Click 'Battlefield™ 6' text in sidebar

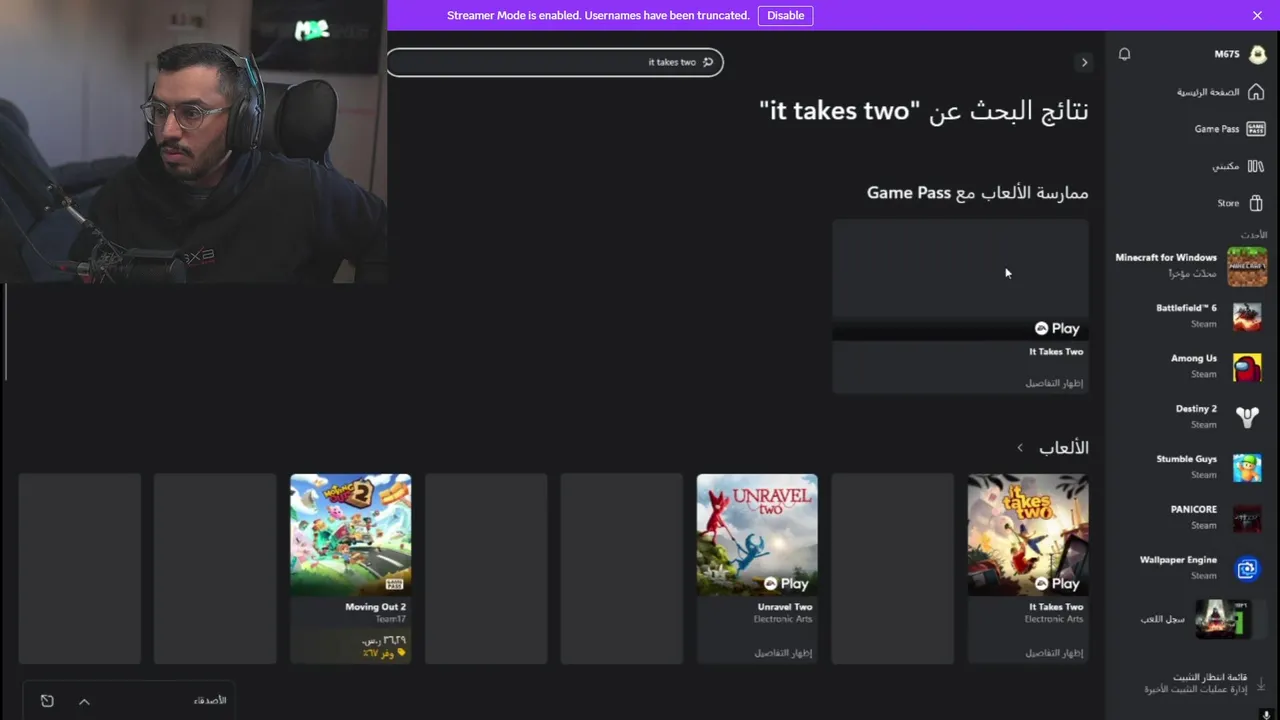tap(1187, 308)
